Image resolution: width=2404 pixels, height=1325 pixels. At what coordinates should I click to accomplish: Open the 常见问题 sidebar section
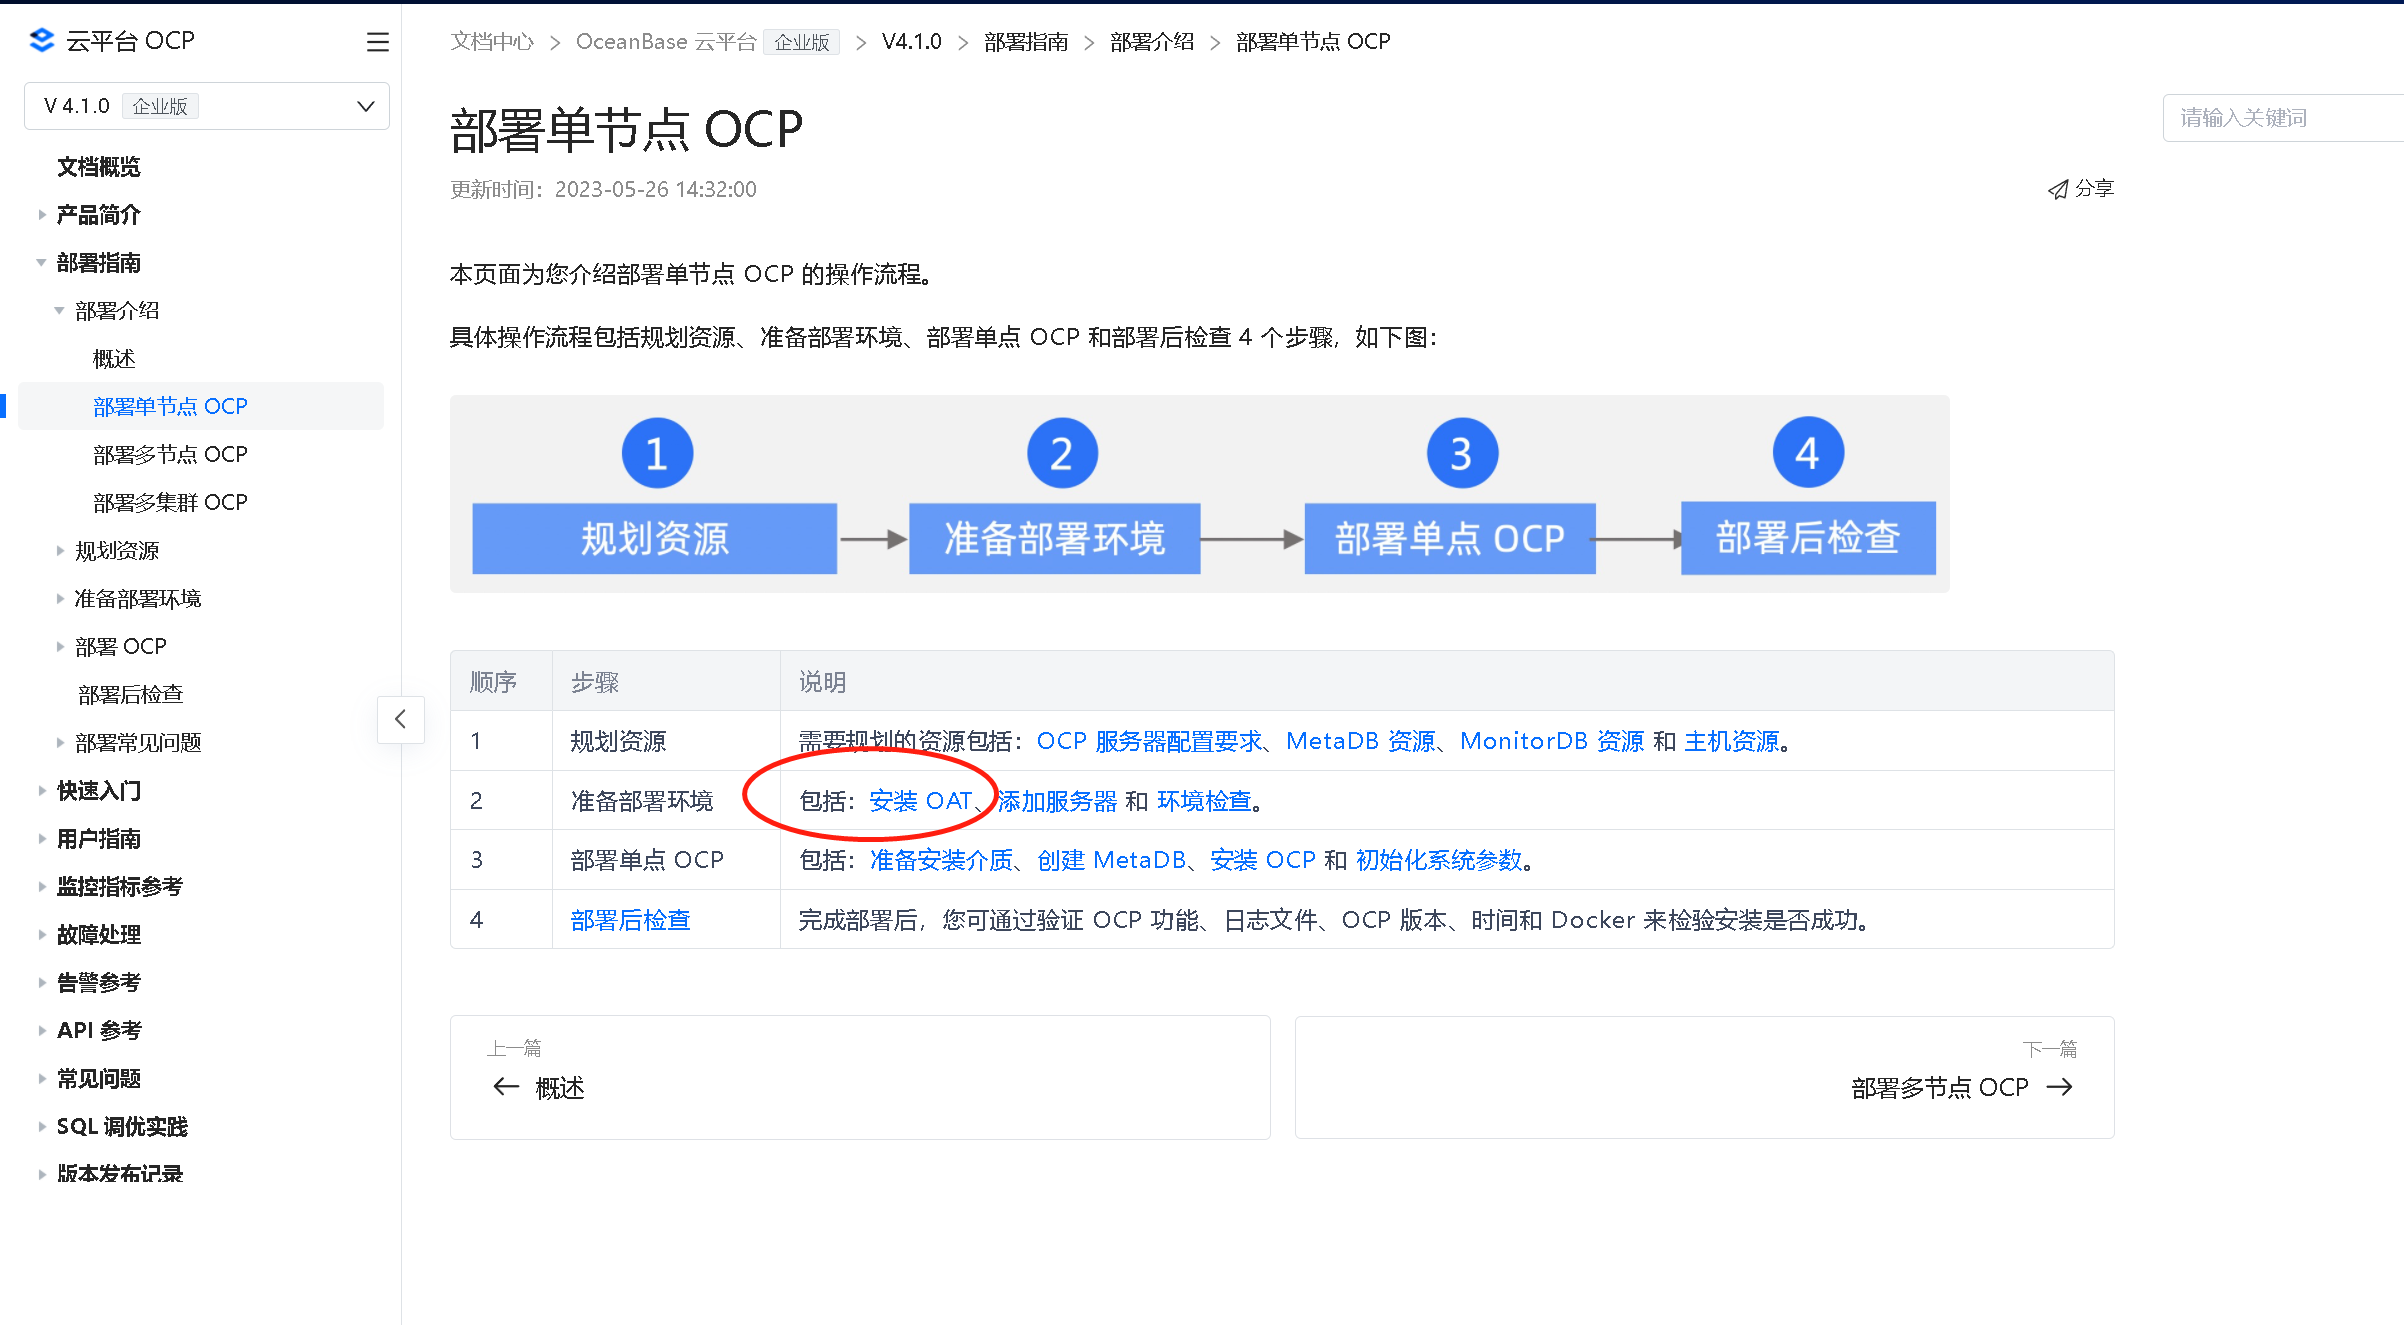99,1079
